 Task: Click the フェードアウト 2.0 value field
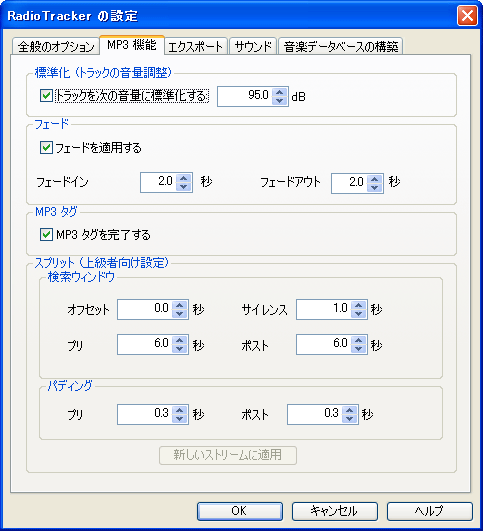[x=350, y=184]
